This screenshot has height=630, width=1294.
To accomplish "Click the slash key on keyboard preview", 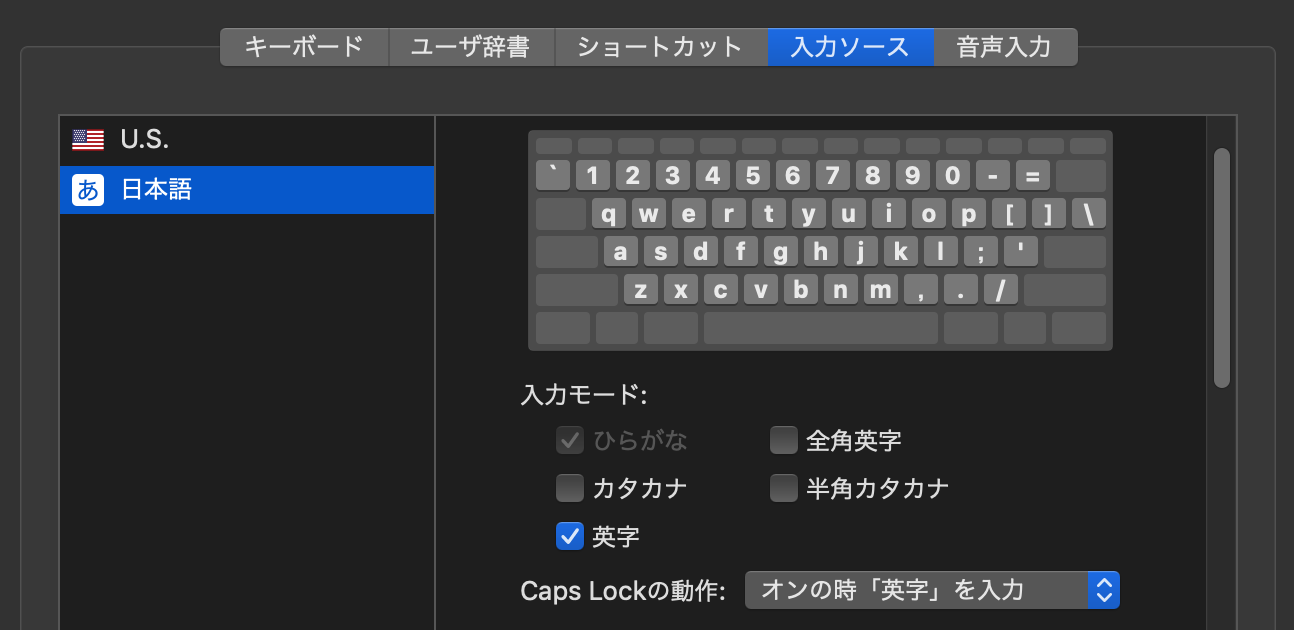I will click(x=1001, y=289).
